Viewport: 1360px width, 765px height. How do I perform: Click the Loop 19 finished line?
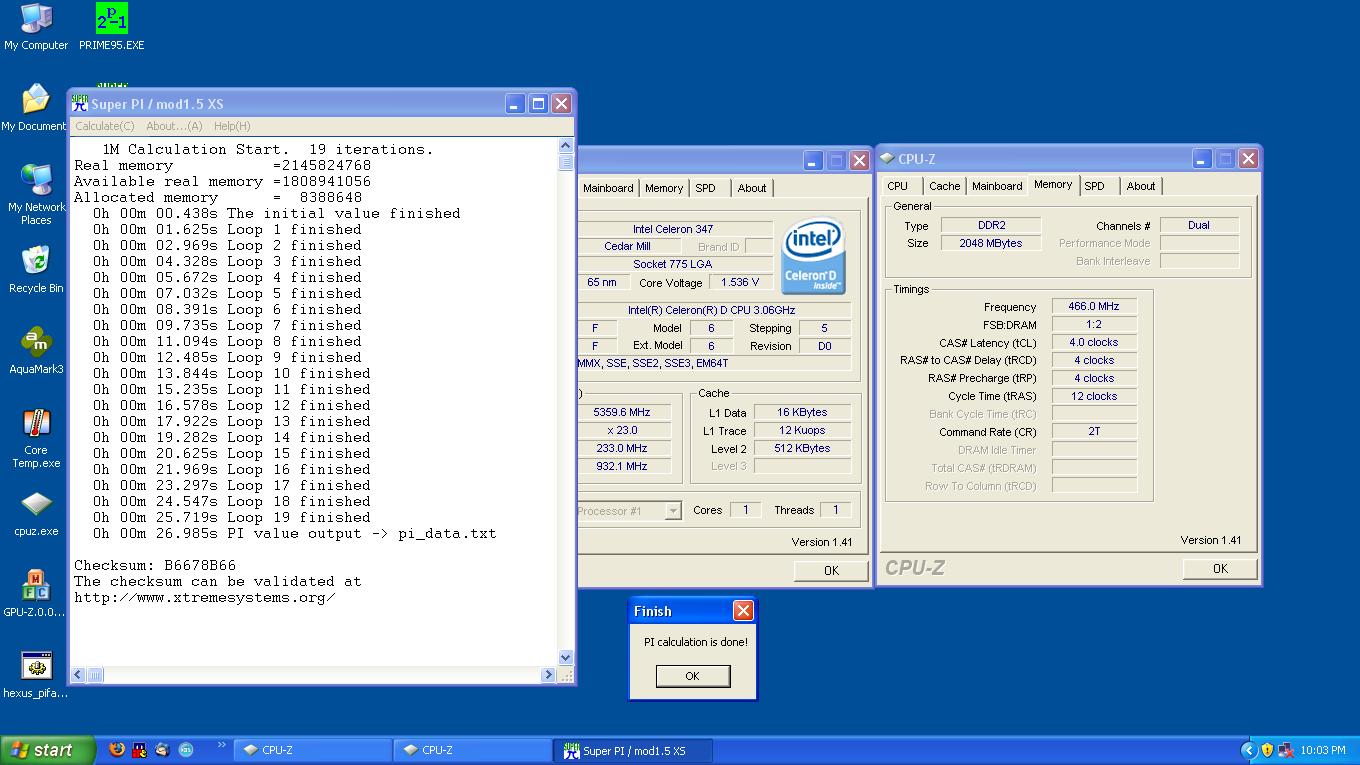pyautogui.click(x=232, y=517)
